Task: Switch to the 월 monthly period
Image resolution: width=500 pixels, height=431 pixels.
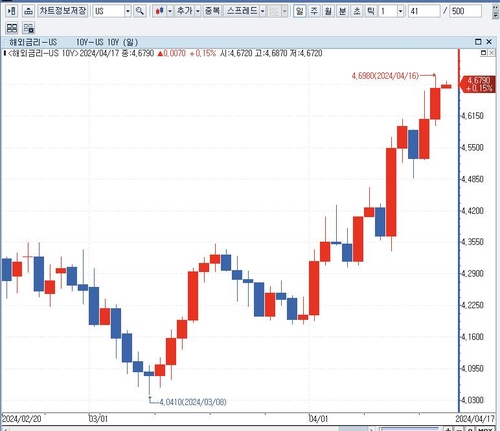Action: click(x=328, y=11)
